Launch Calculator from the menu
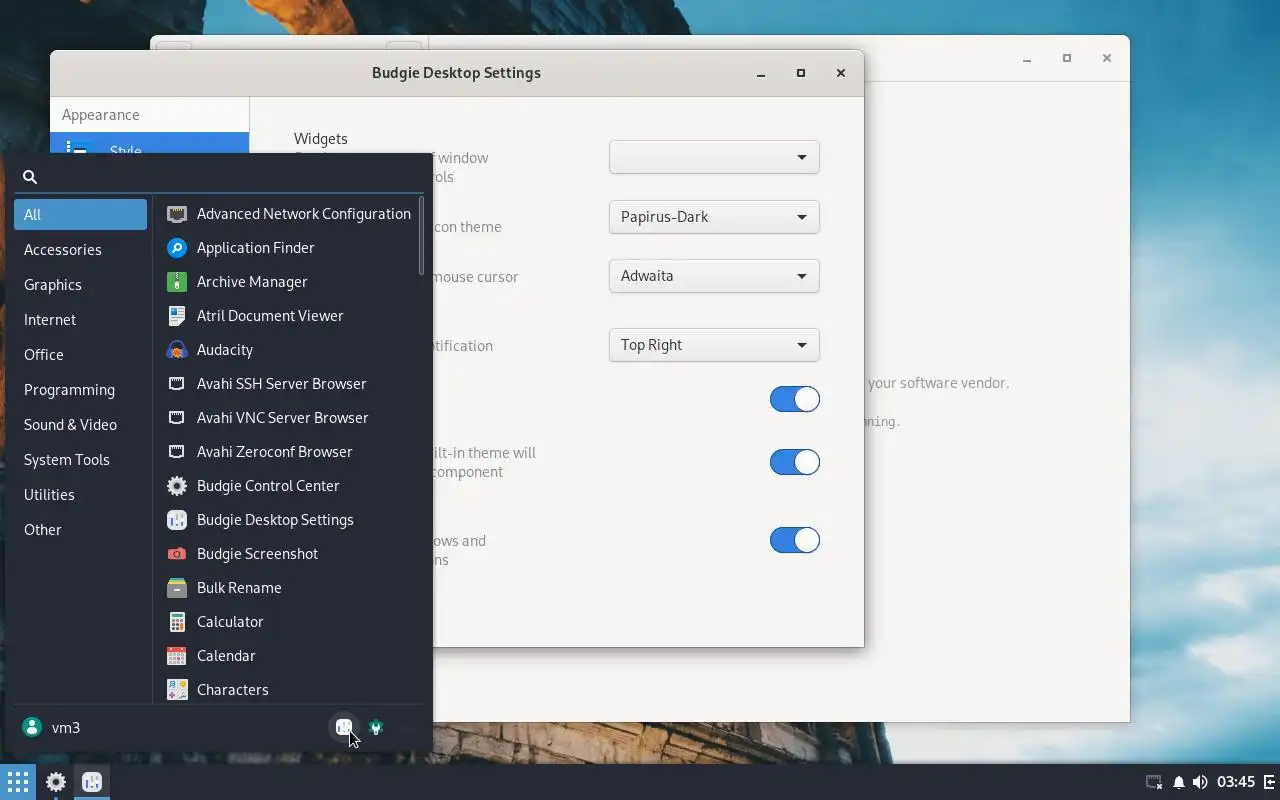Image resolution: width=1280 pixels, height=800 pixels. 289,622
